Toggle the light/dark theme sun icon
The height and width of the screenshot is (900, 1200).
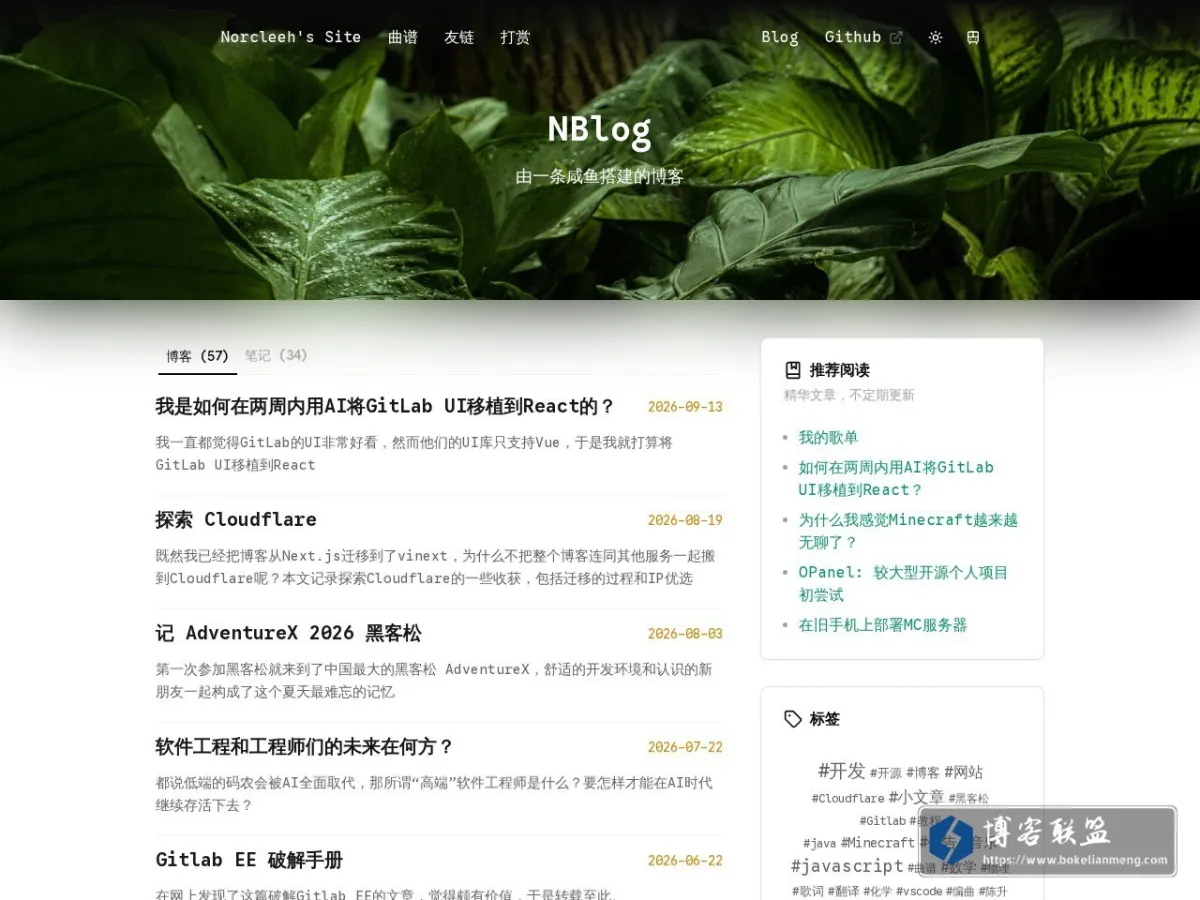[935, 37]
